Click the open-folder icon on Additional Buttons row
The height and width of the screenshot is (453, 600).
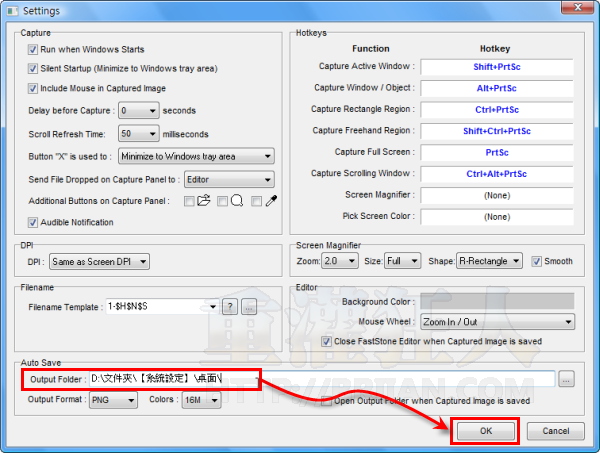pyautogui.click(x=203, y=201)
